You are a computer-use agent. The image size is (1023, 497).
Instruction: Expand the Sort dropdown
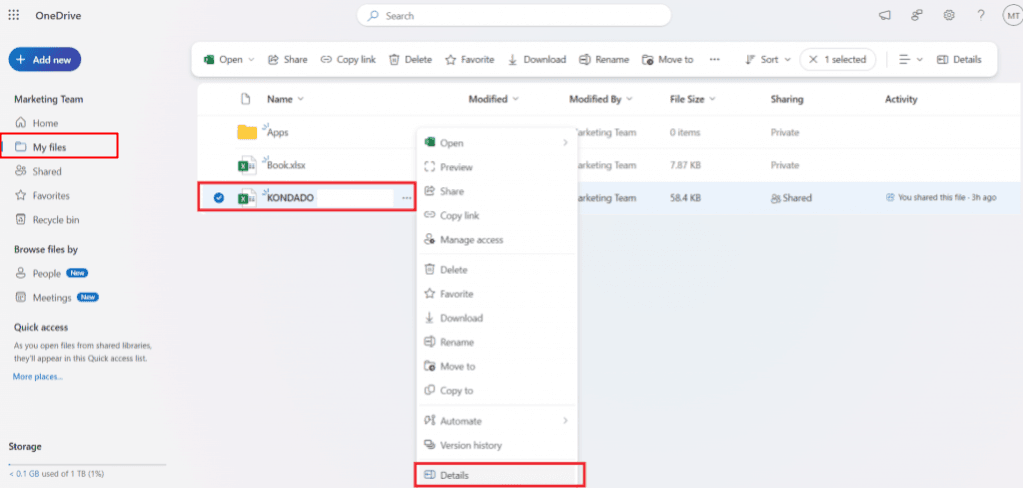768,60
